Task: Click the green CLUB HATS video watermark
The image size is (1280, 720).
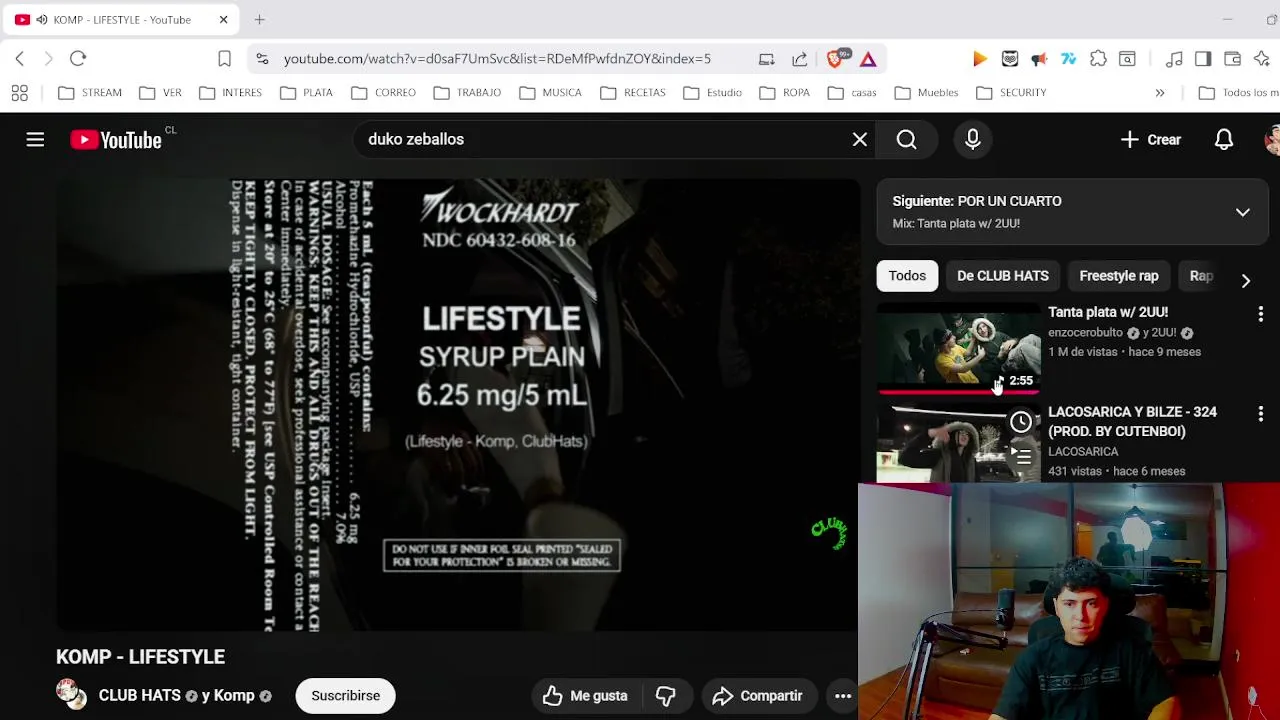Action: [x=829, y=532]
